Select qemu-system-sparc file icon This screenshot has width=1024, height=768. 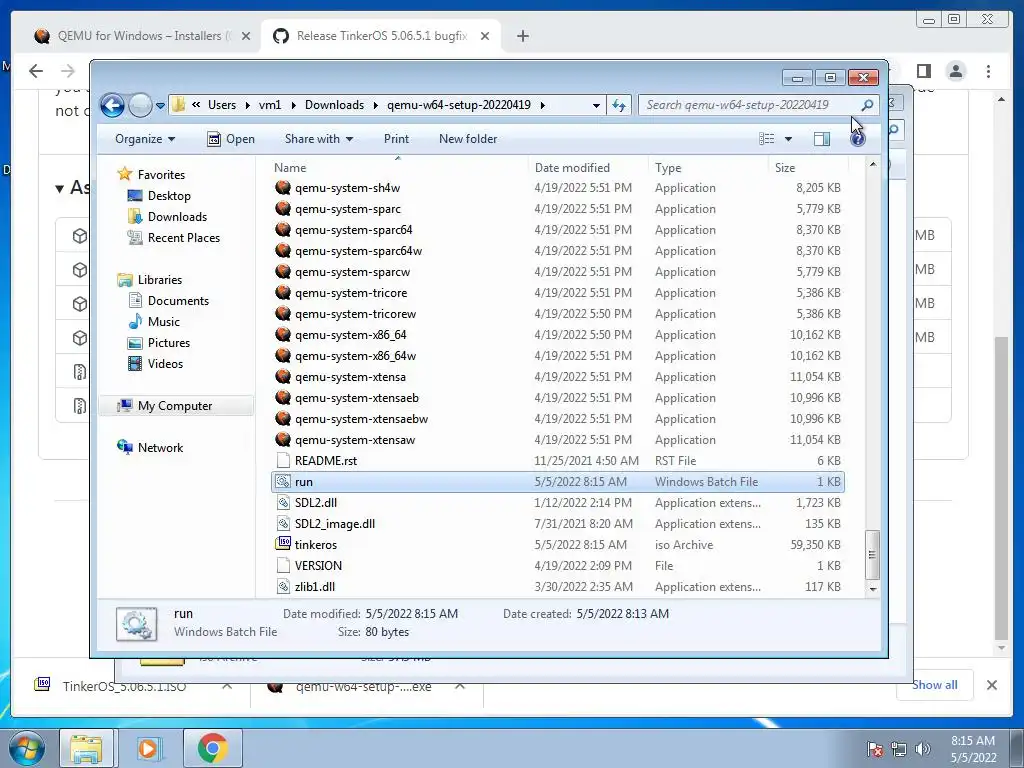coord(283,208)
